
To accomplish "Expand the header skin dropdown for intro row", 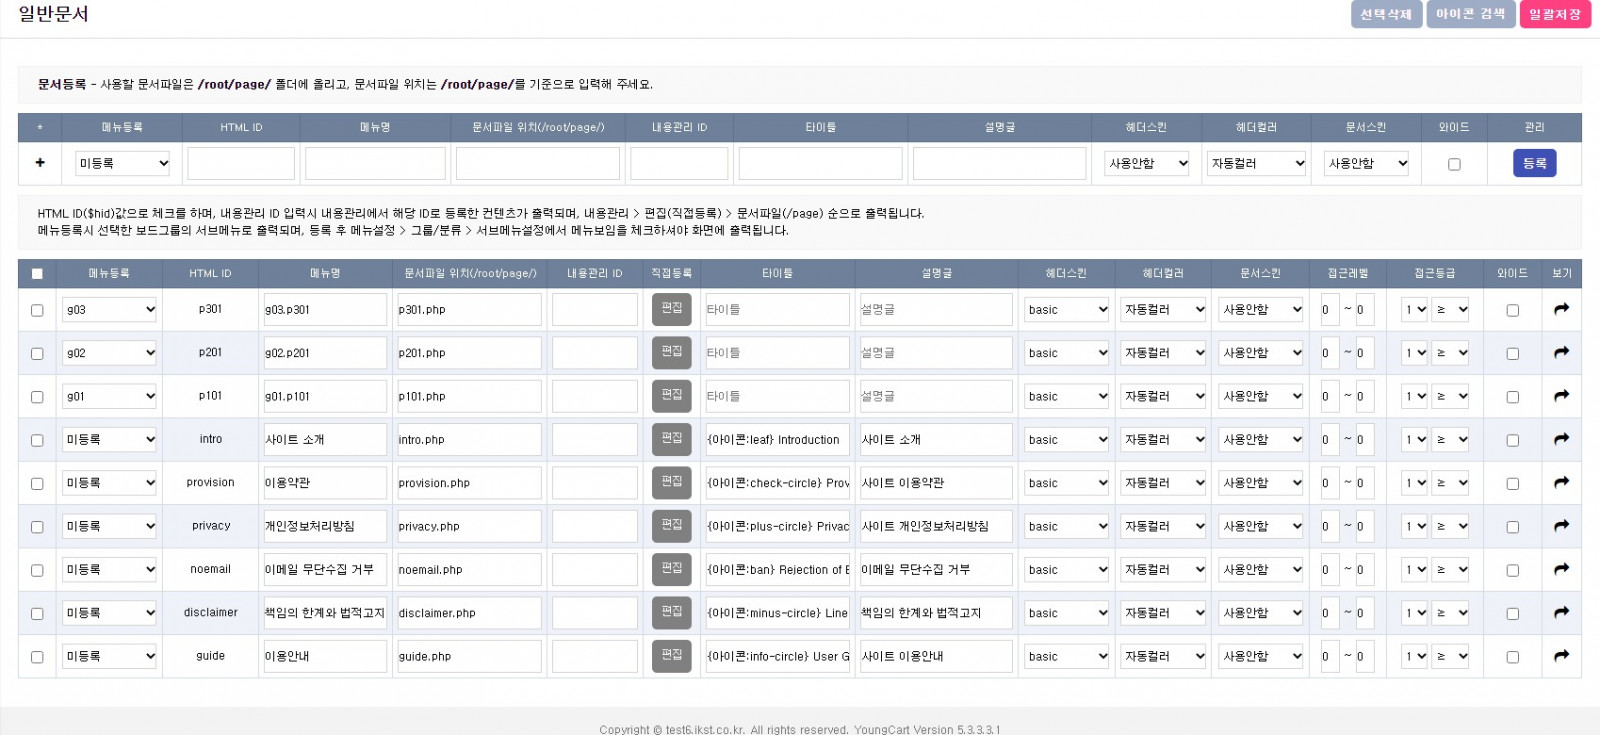I will pyautogui.click(x=1066, y=440).
